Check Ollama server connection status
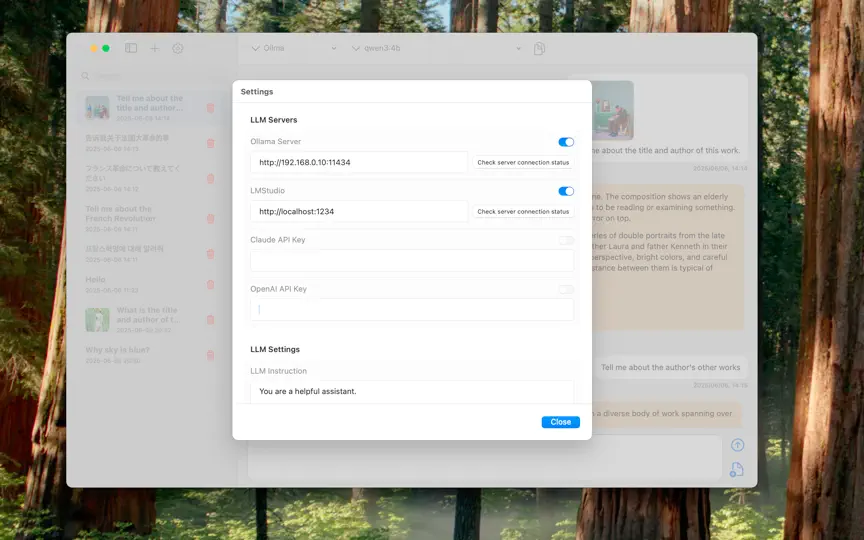The width and height of the screenshot is (864, 540). (x=523, y=163)
